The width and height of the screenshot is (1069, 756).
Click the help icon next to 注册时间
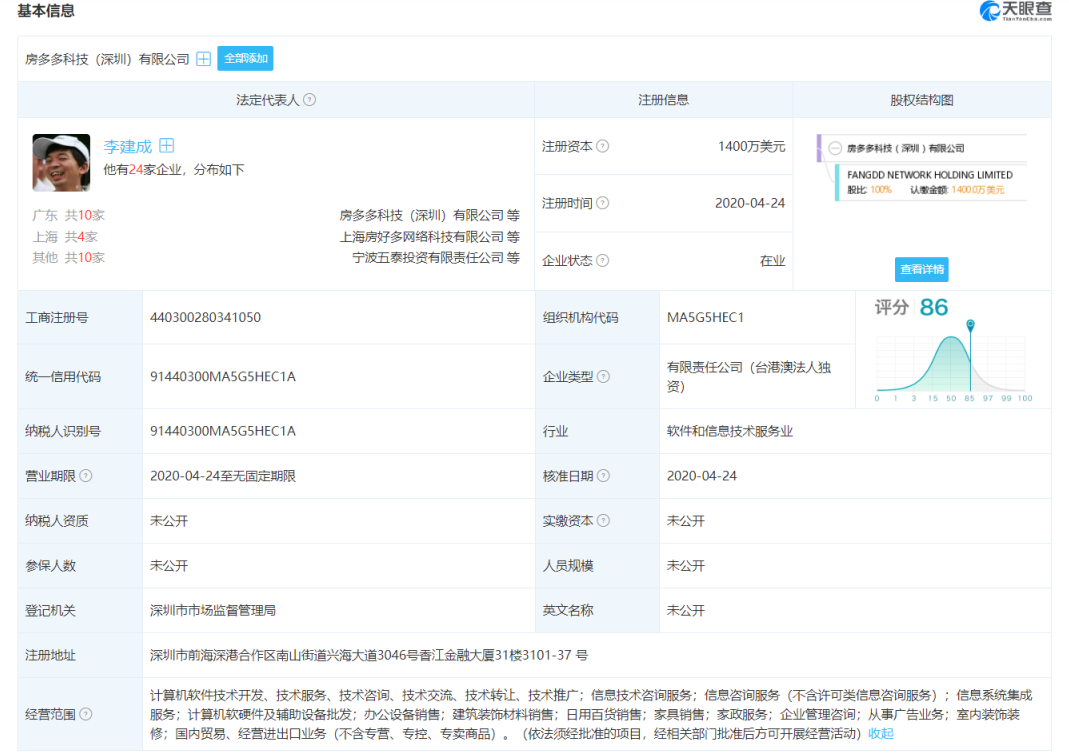[x=601, y=203]
